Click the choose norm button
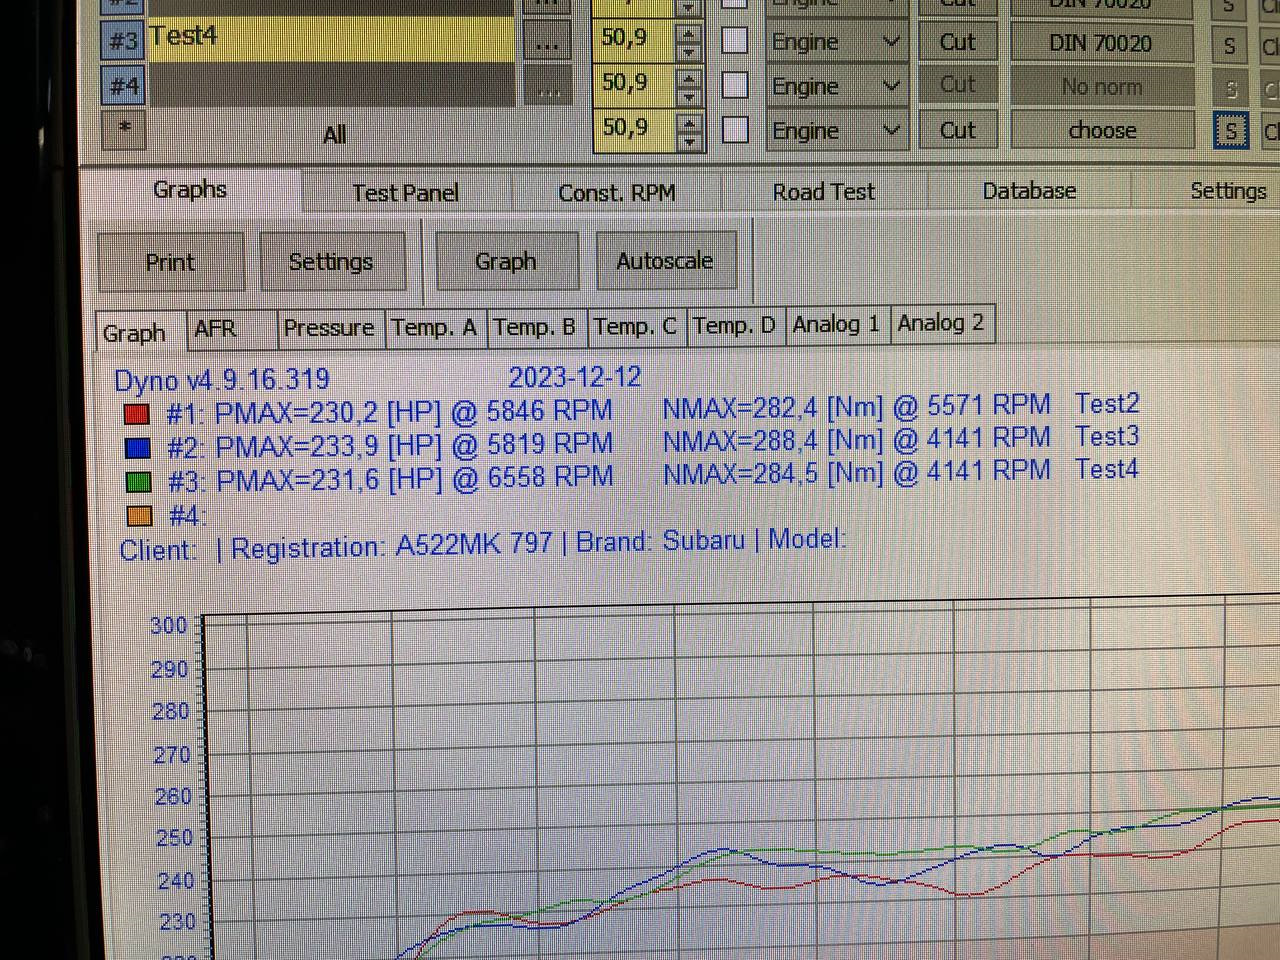The width and height of the screenshot is (1280, 960). (x=1101, y=130)
